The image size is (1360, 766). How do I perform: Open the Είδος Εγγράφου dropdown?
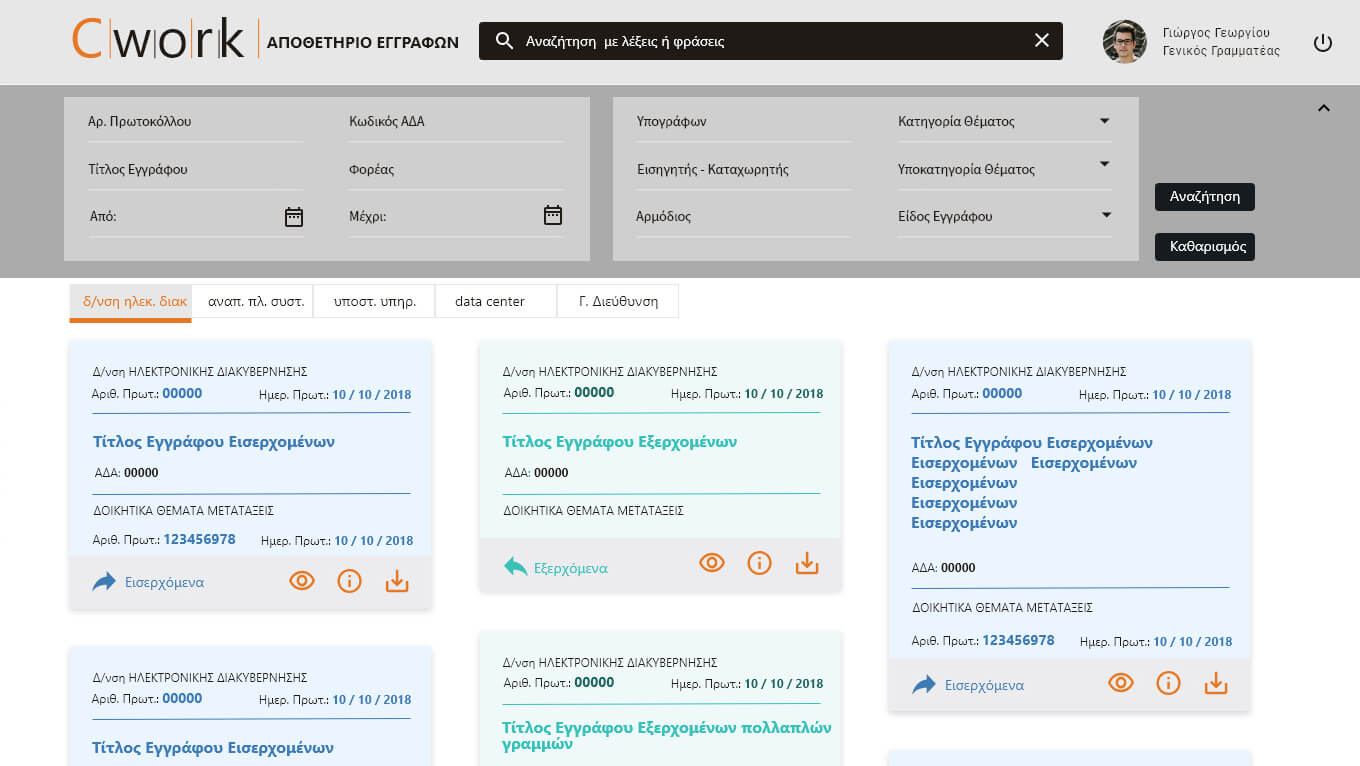click(x=1106, y=215)
